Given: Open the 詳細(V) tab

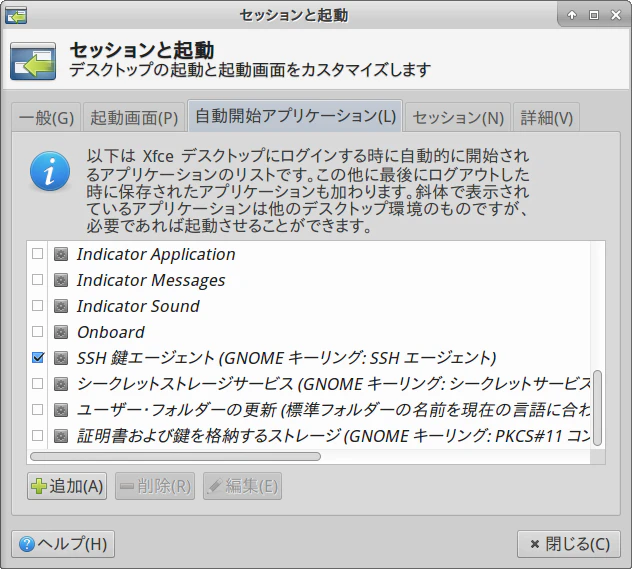Looking at the screenshot, I should tap(547, 118).
